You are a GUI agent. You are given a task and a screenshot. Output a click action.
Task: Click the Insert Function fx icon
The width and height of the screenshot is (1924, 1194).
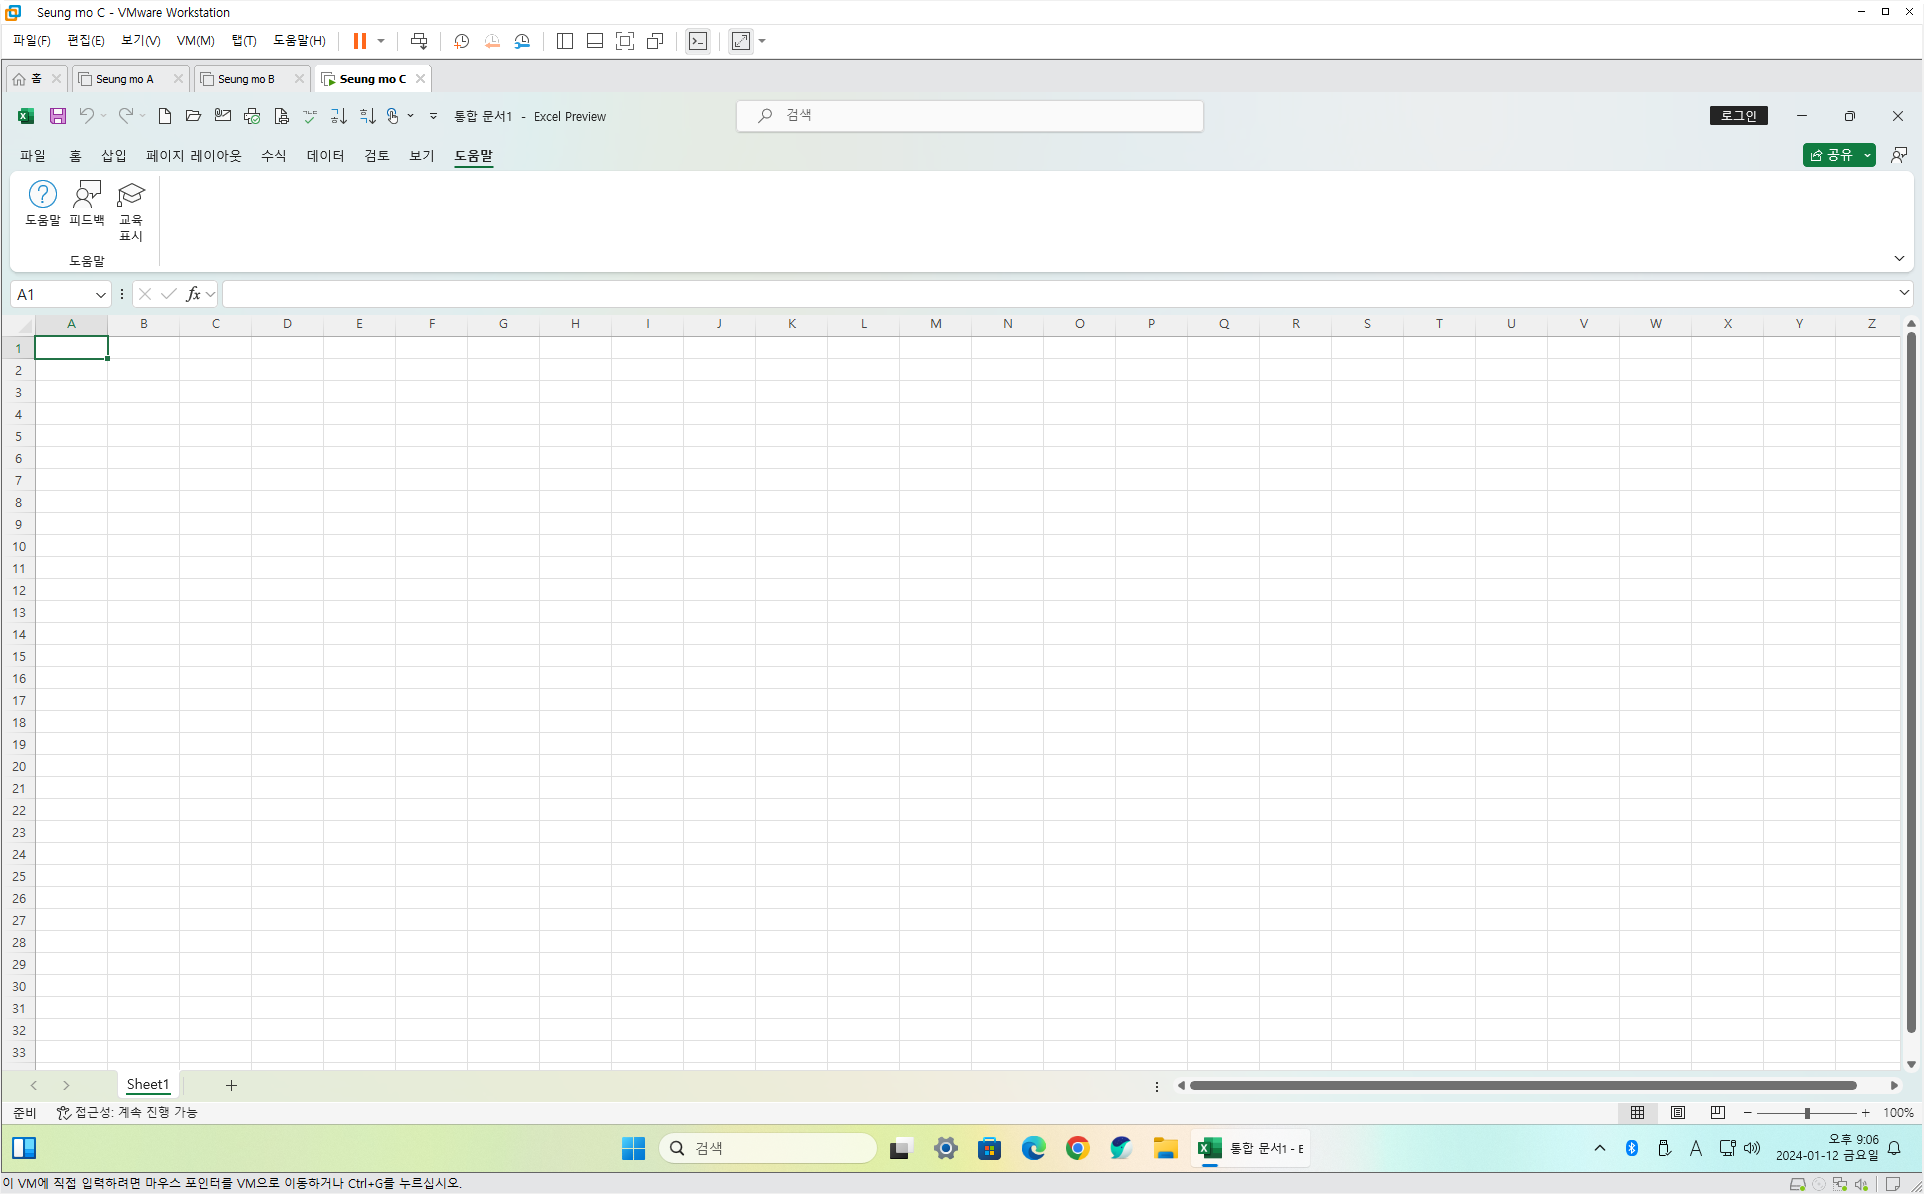pos(193,294)
